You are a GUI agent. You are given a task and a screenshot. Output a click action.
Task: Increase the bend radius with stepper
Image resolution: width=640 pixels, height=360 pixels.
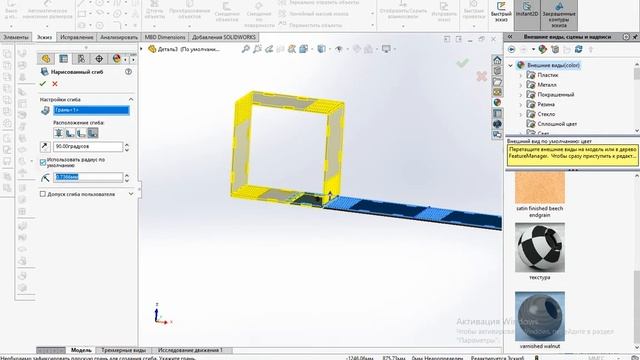pos(127,175)
